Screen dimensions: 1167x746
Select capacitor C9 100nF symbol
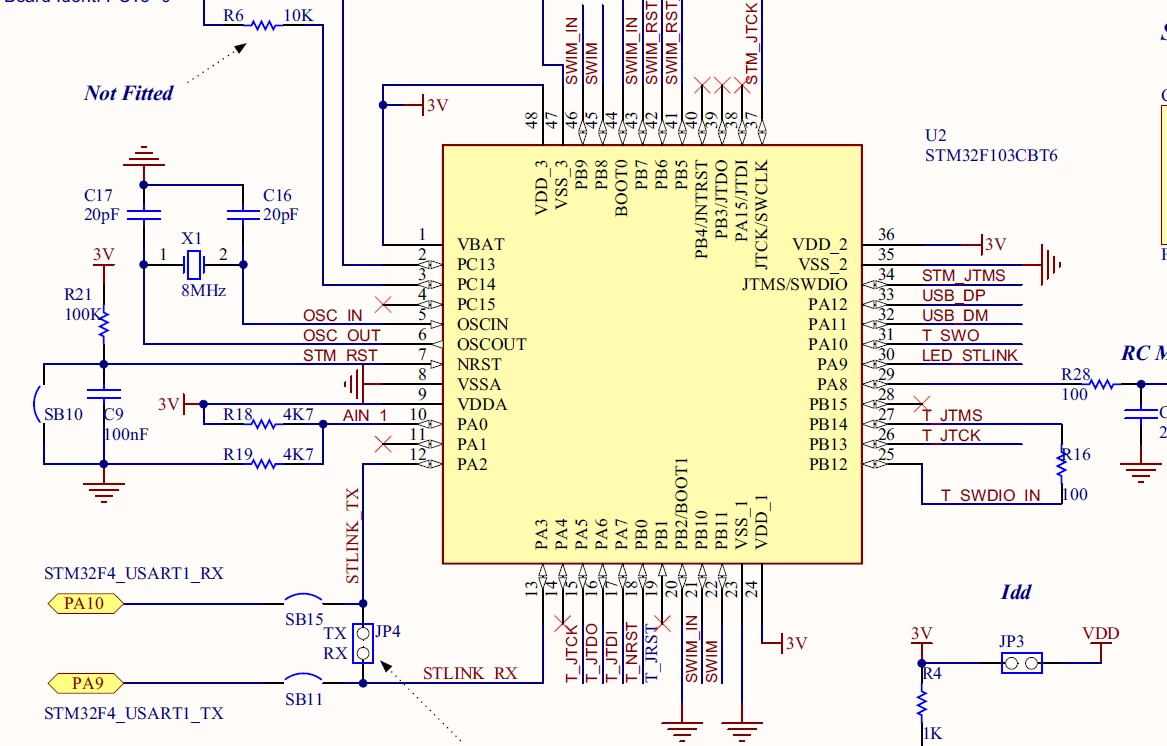click(103, 393)
